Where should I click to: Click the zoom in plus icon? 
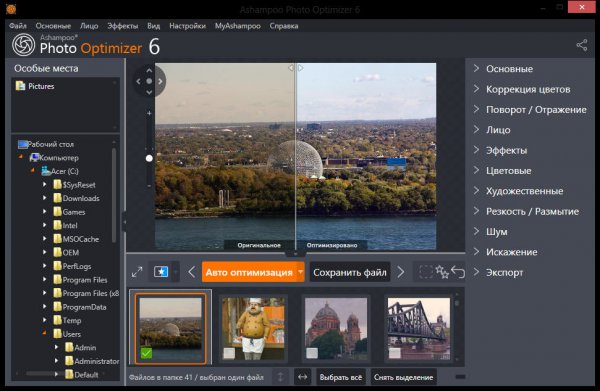click(149, 113)
